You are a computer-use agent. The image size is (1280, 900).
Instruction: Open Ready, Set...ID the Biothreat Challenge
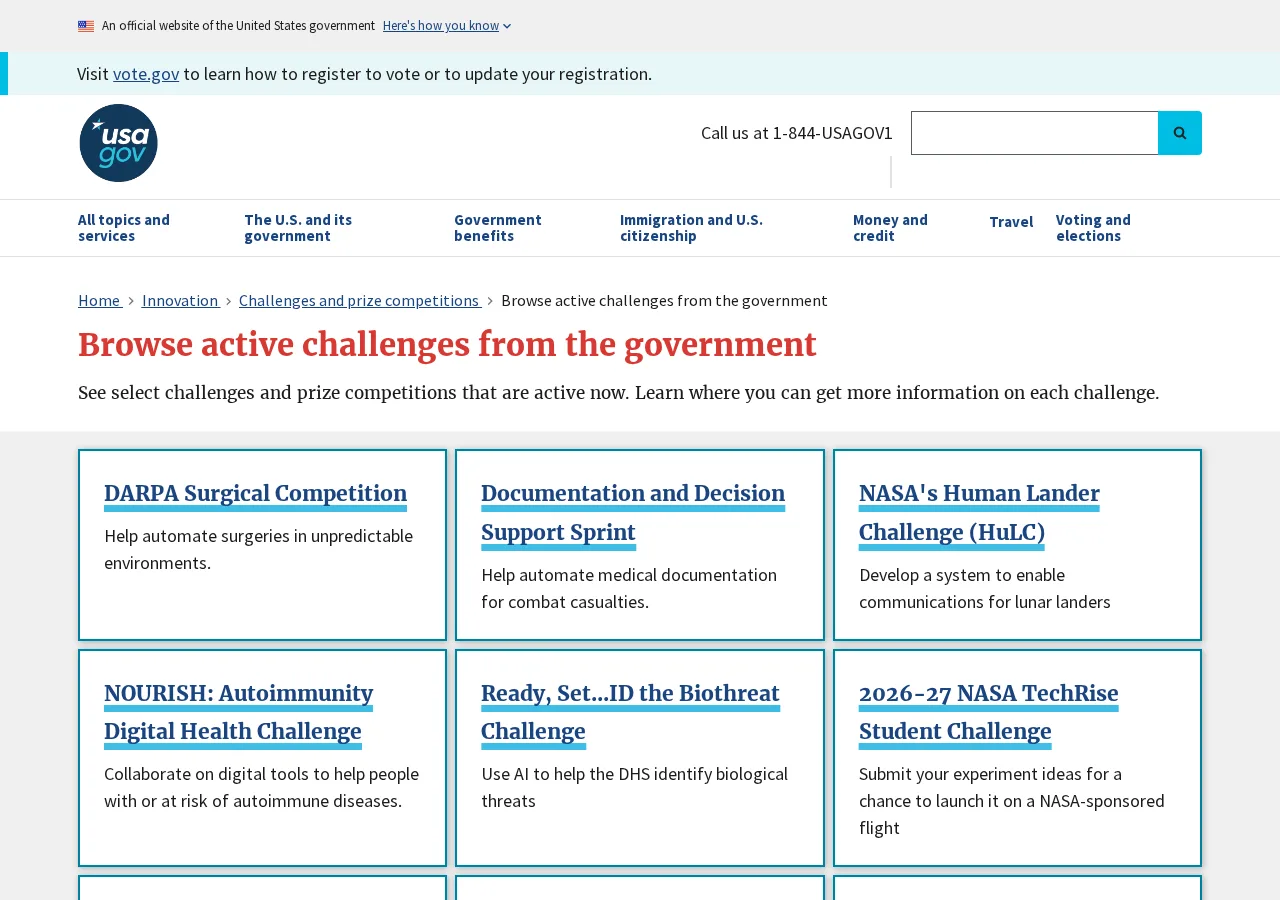tap(630, 713)
